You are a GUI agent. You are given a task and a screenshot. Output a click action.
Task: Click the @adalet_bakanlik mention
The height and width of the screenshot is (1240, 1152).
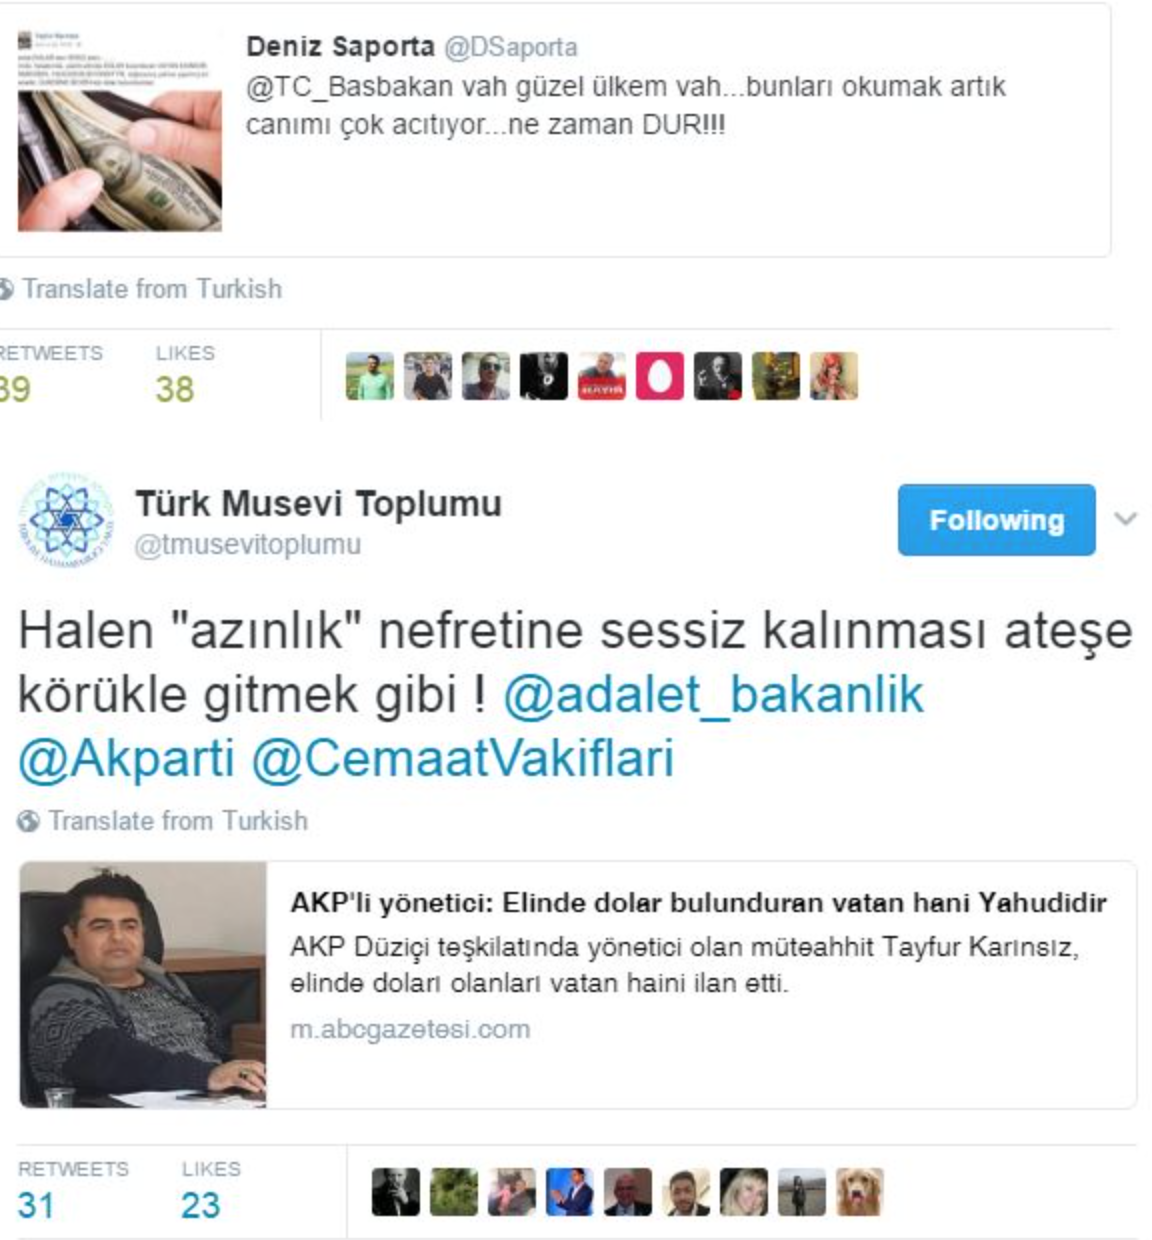click(713, 695)
